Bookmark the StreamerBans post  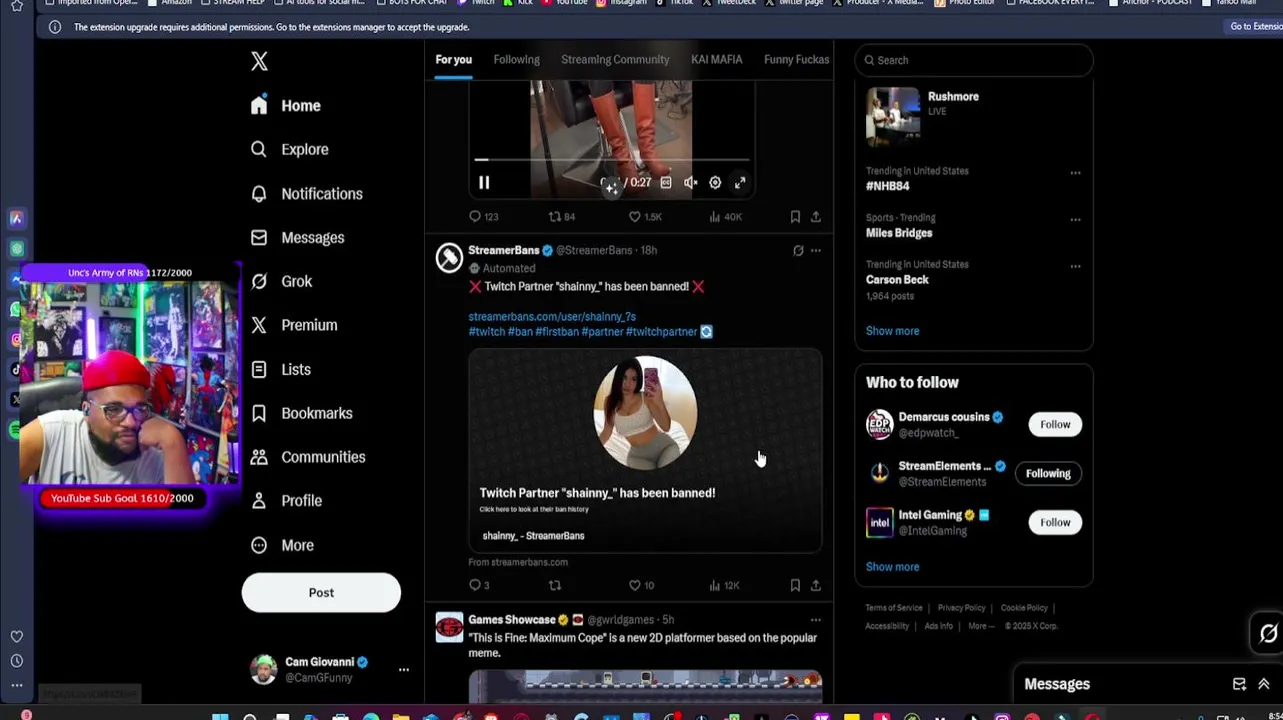(x=795, y=586)
